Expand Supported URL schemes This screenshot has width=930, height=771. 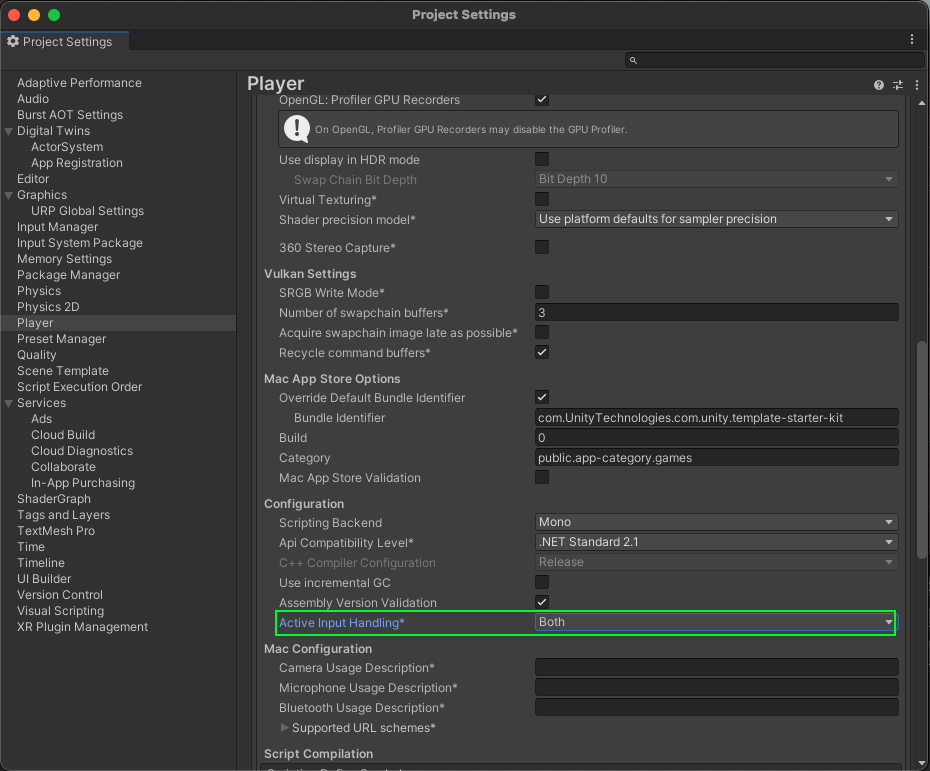tap(287, 728)
